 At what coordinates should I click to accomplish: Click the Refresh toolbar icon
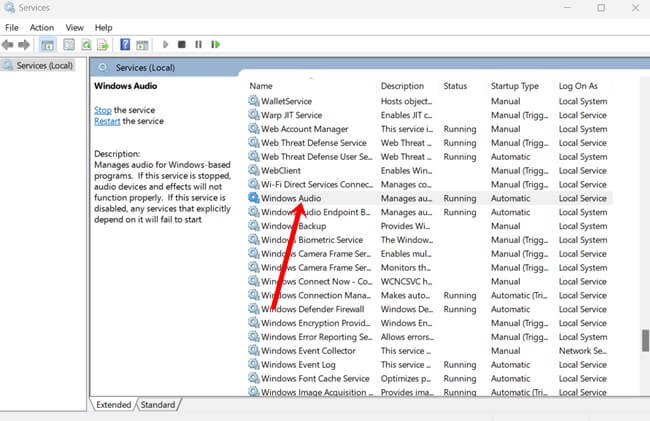pos(87,45)
